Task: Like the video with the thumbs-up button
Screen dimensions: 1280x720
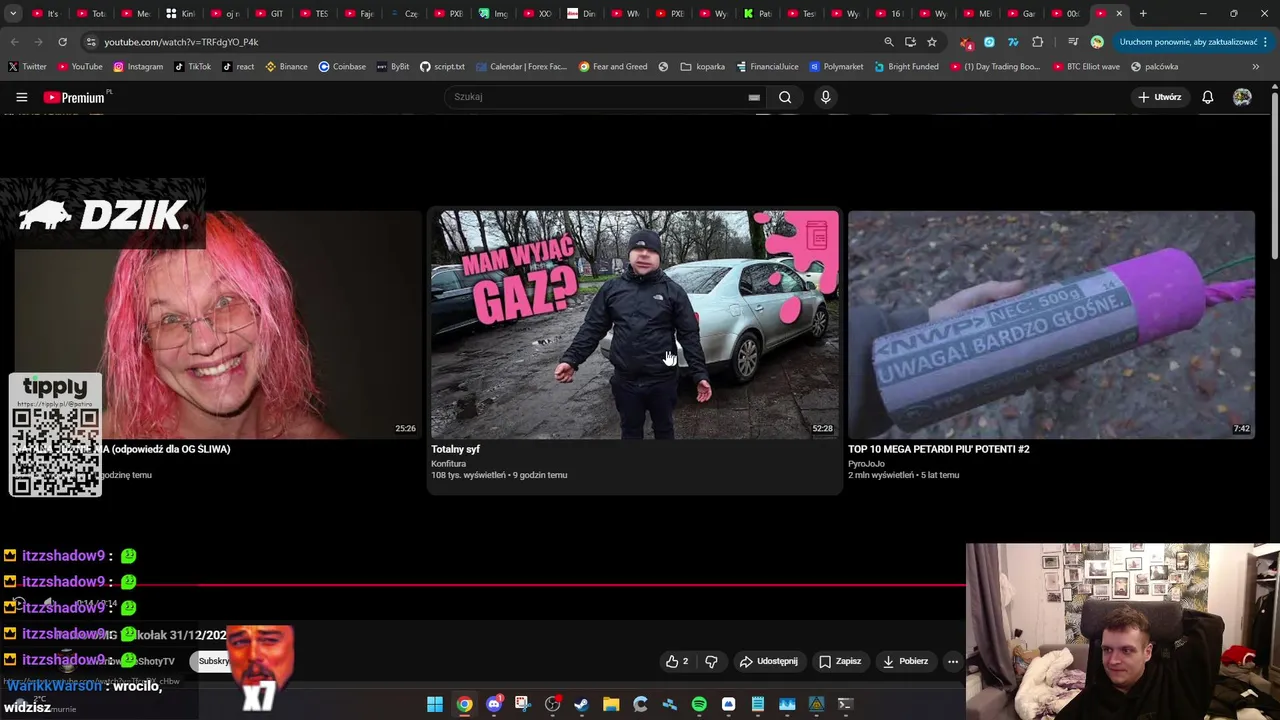Action: coord(677,661)
